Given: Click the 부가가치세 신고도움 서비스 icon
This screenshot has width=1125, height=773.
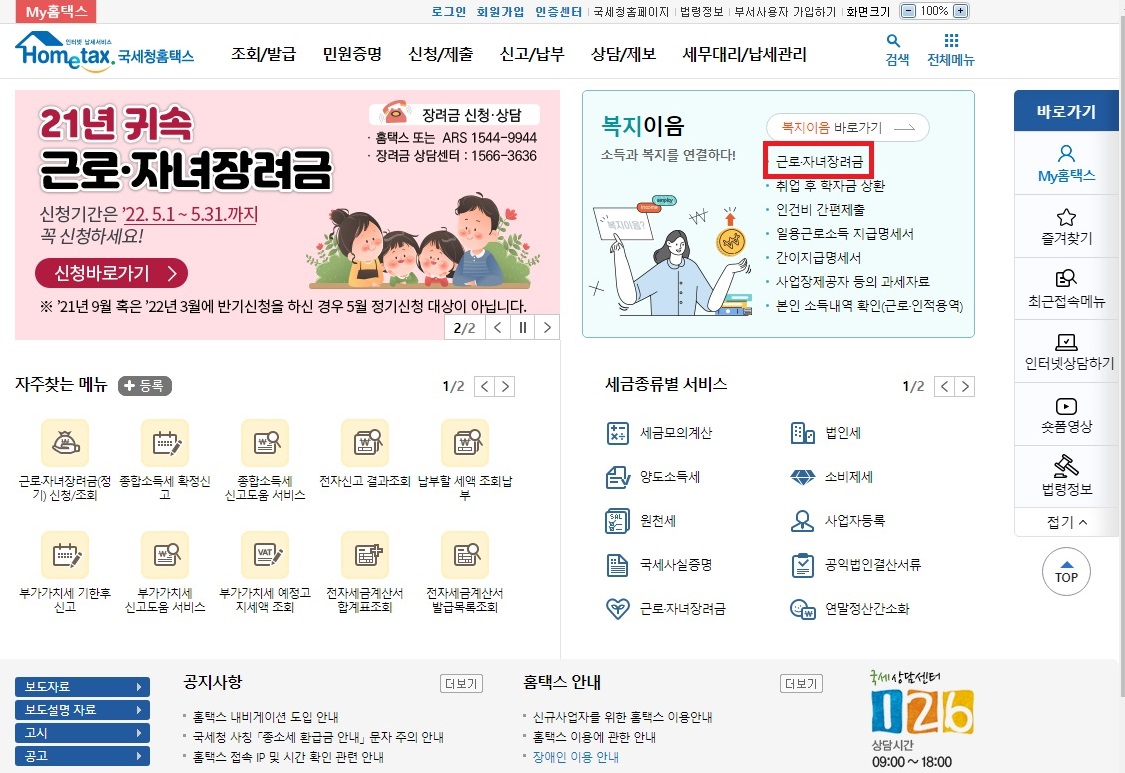Looking at the screenshot, I should [165, 555].
